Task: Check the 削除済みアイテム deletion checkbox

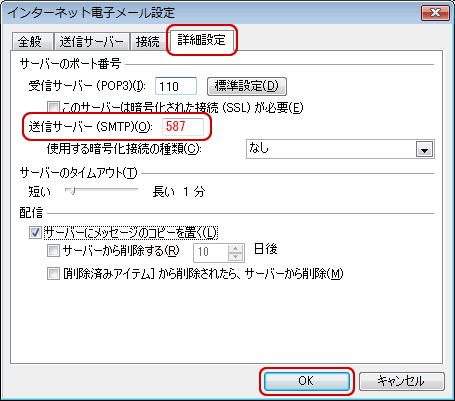Action: [x=53, y=274]
